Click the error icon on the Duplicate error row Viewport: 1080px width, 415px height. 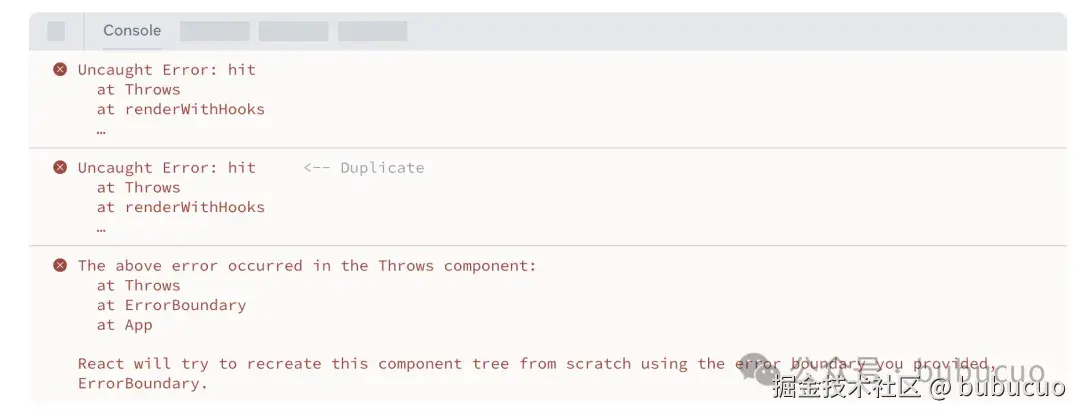point(60,168)
